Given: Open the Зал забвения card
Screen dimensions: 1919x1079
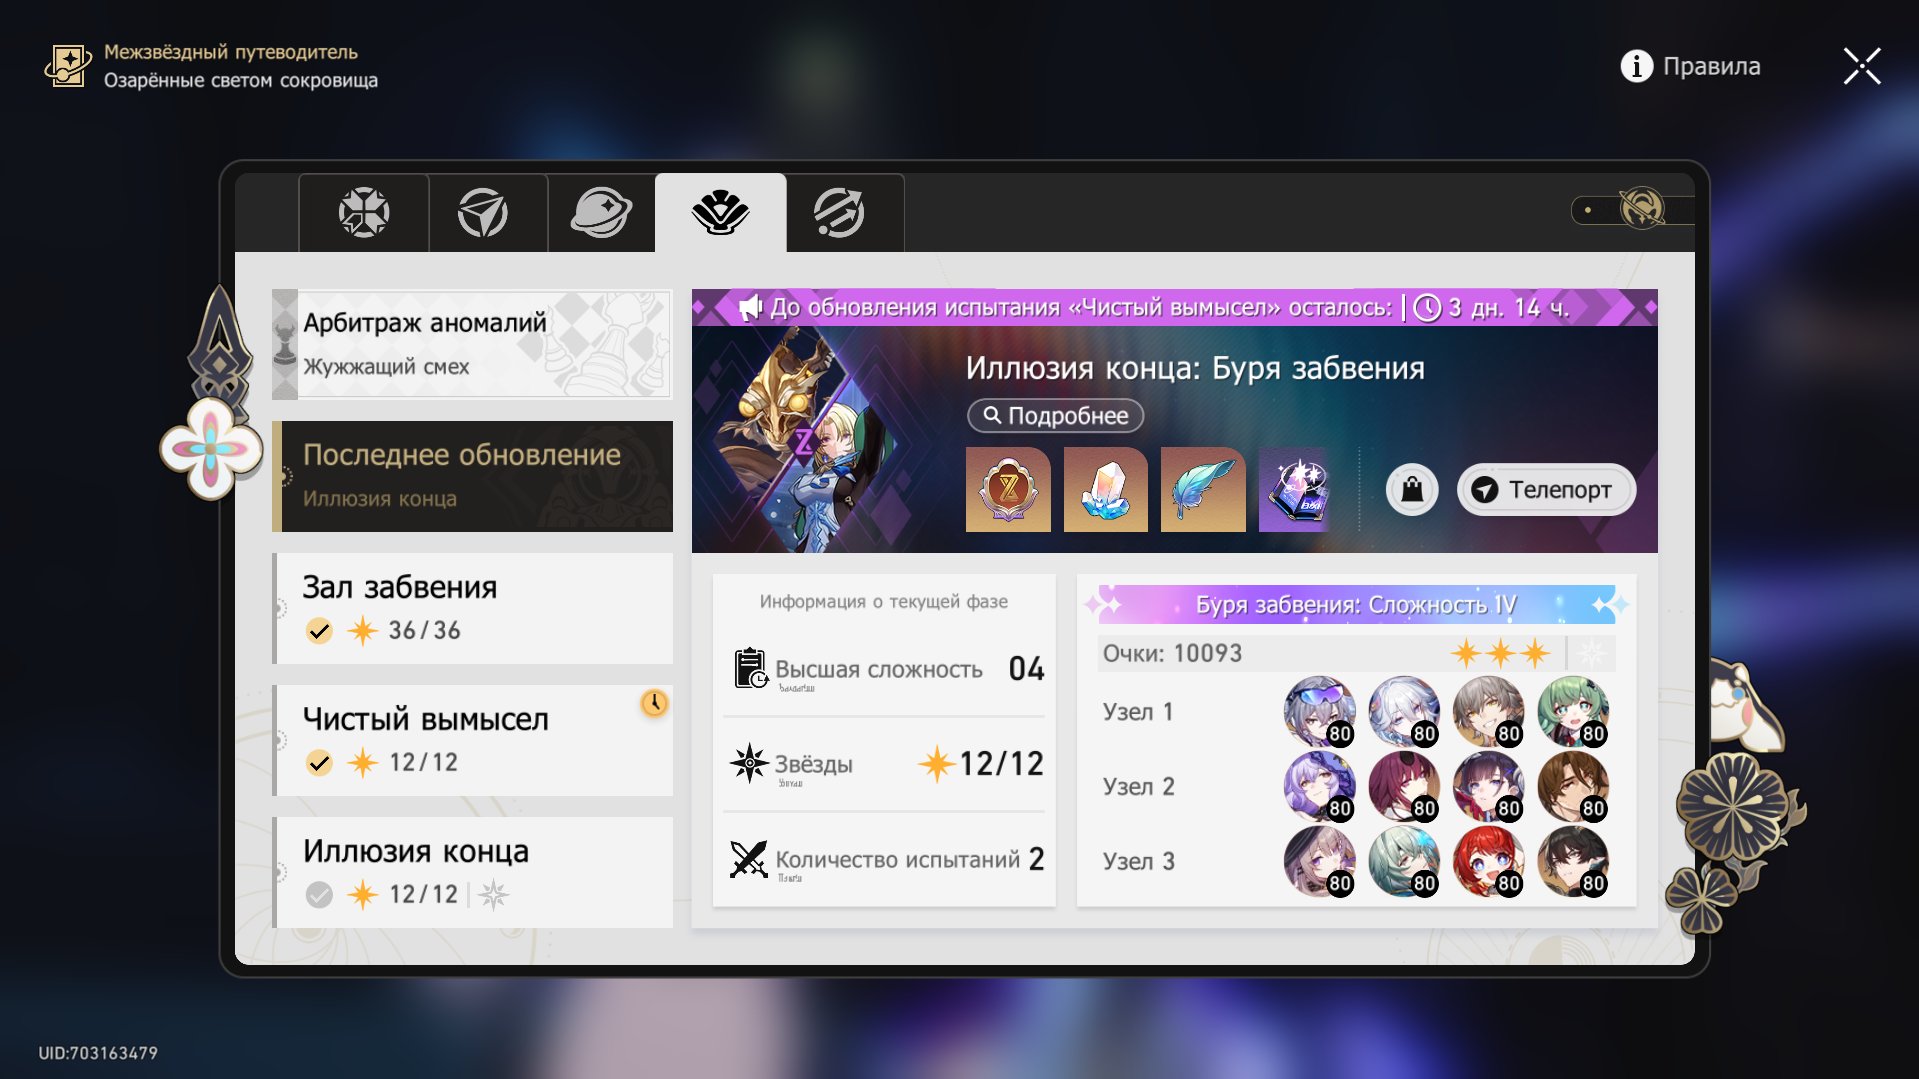Looking at the screenshot, I should (x=472, y=608).
